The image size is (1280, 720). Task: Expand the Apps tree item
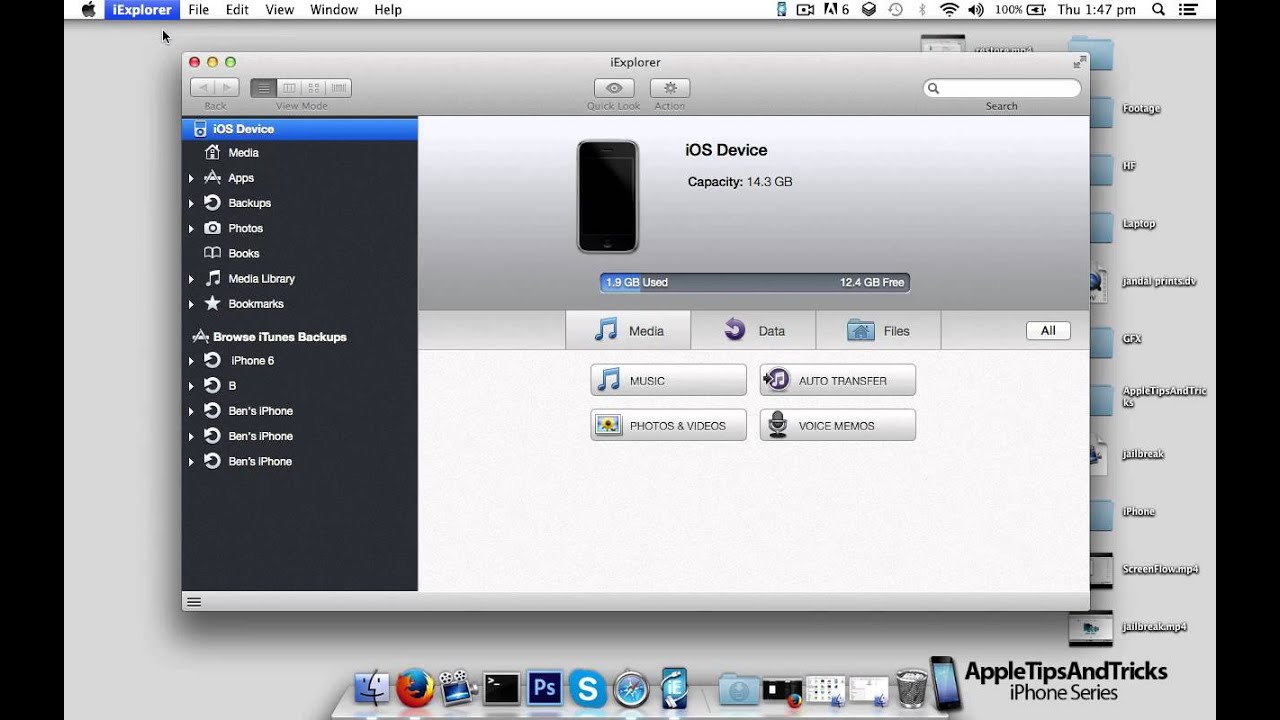coord(191,178)
